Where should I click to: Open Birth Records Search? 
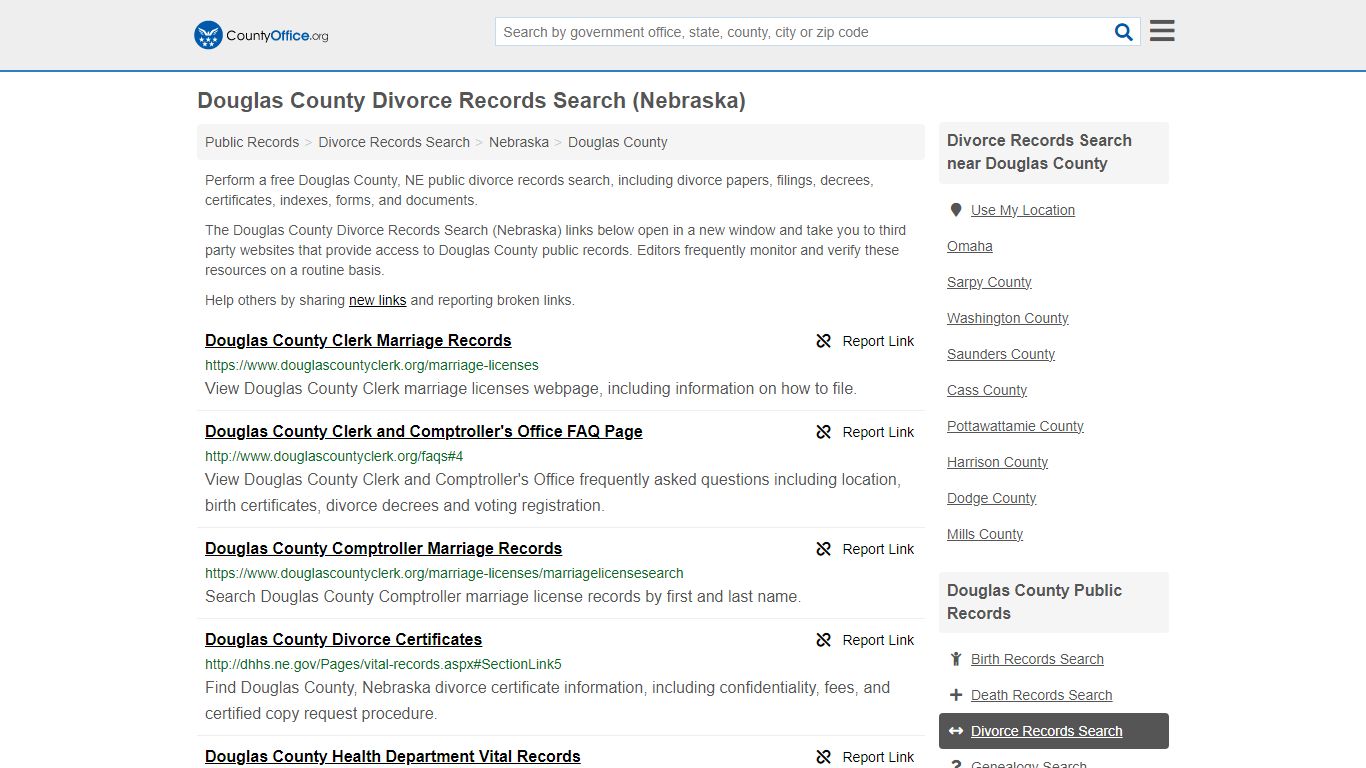click(1037, 659)
